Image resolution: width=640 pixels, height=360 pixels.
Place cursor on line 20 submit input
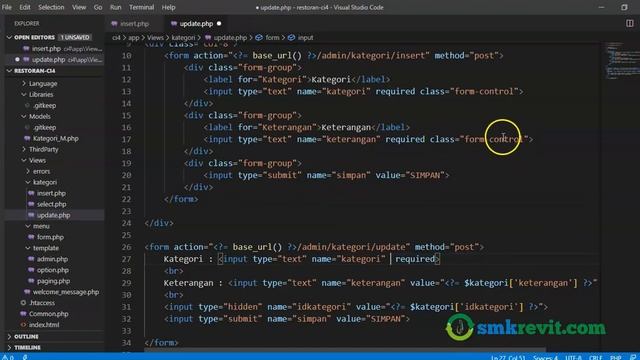(x=327, y=175)
